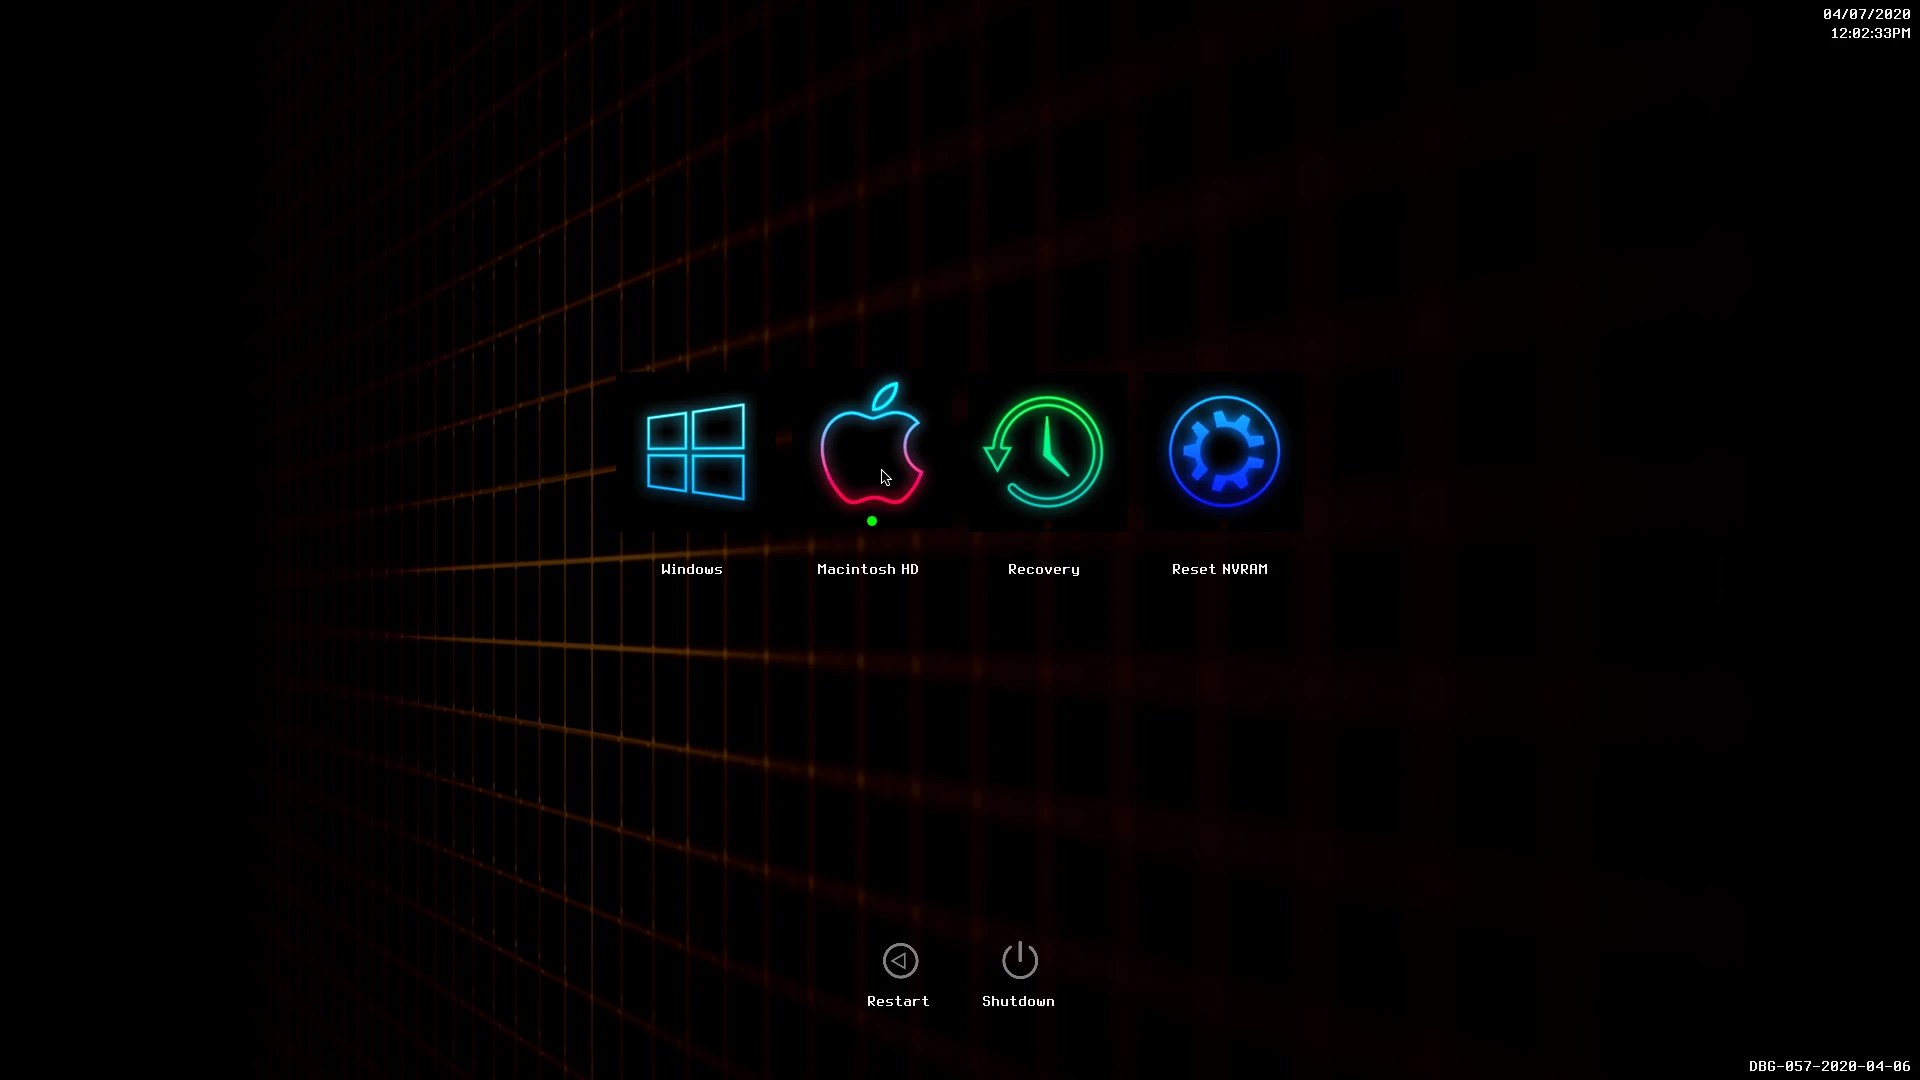Click the Recovery label text

(1044, 569)
